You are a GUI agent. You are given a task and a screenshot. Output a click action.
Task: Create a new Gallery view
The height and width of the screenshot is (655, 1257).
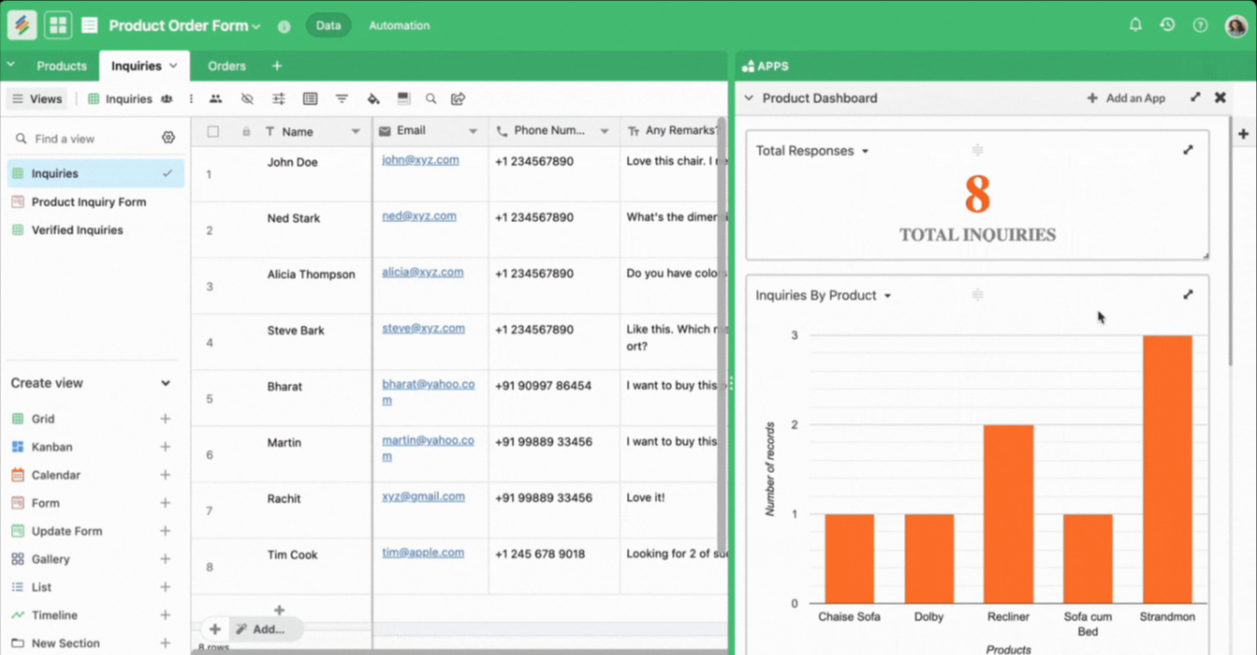click(x=165, y=559)
